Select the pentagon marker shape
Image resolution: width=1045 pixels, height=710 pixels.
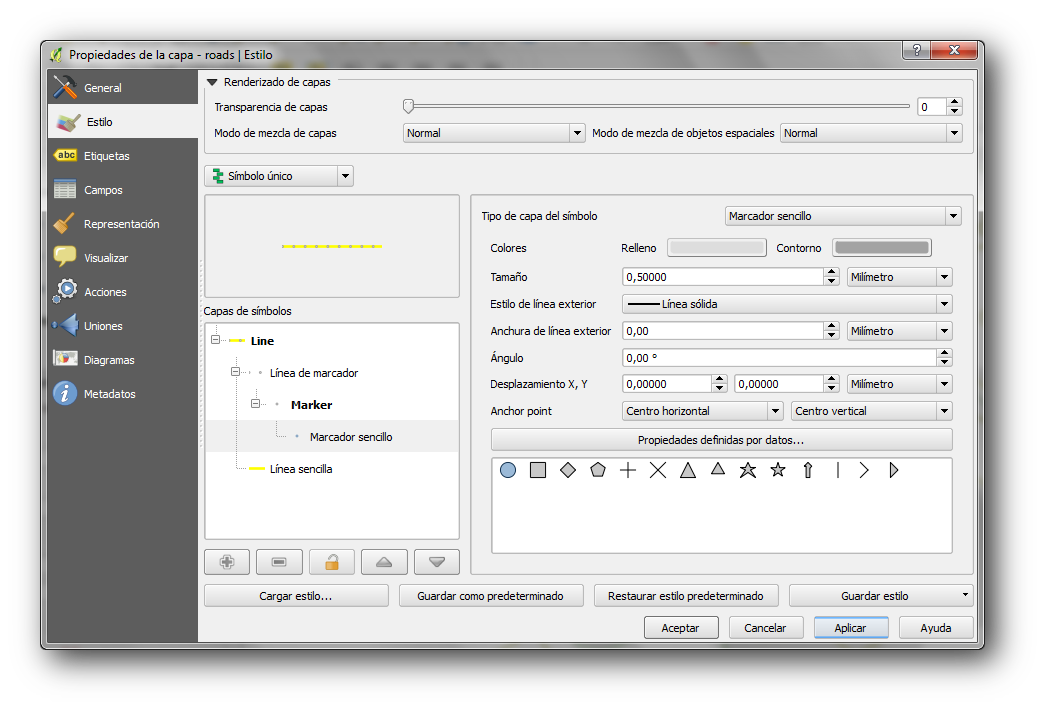click(598, 470)
